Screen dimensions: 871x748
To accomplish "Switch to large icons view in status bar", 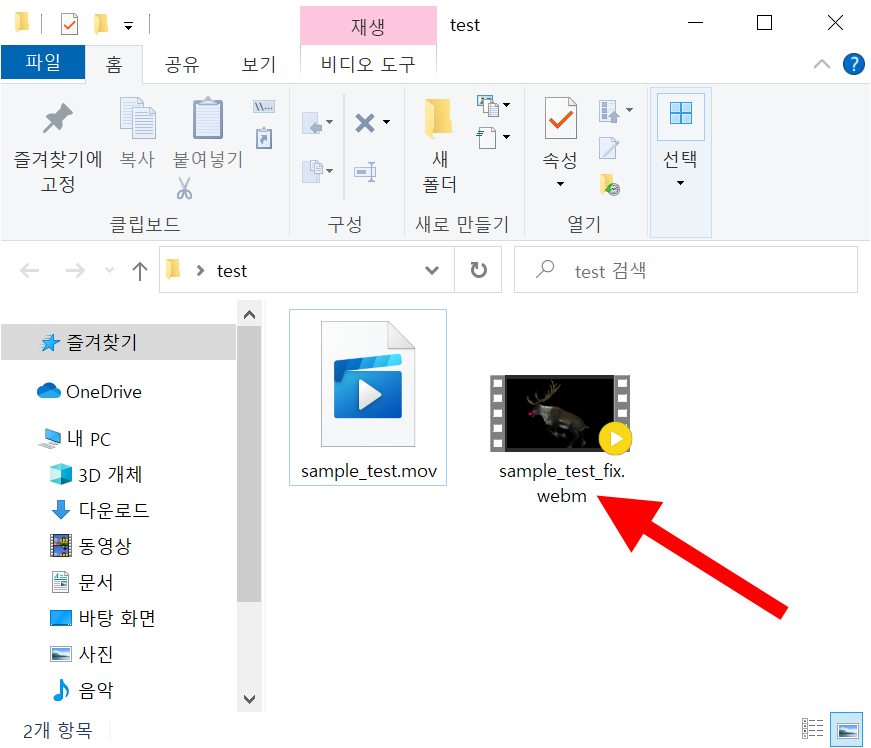I will pyautogui.click(x=847, y=729).
